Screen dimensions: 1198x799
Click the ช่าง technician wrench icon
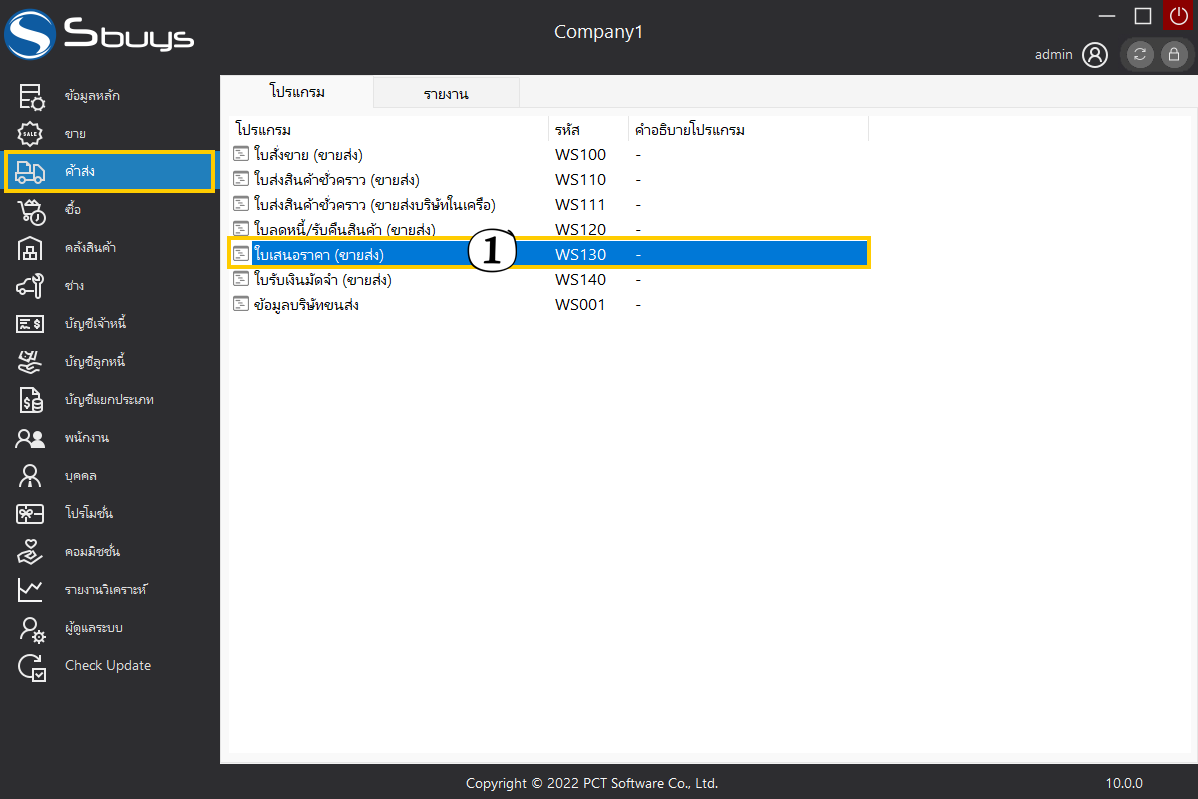(x=31, y=286)
